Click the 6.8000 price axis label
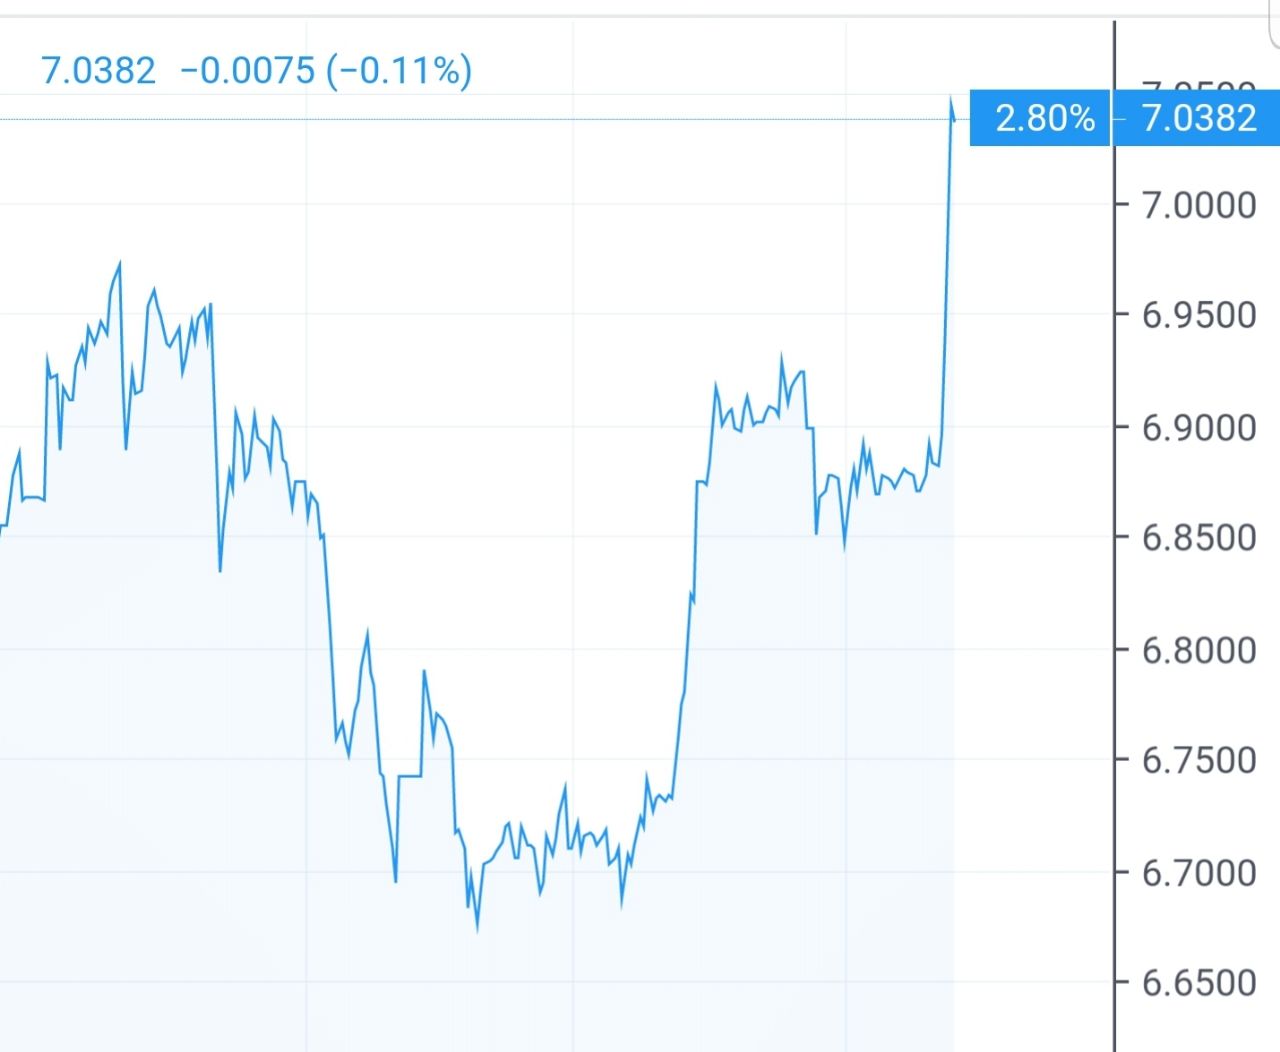Image resolution: width=1280 pixels, height=1052 pixels. click(x=1198, y=650)
